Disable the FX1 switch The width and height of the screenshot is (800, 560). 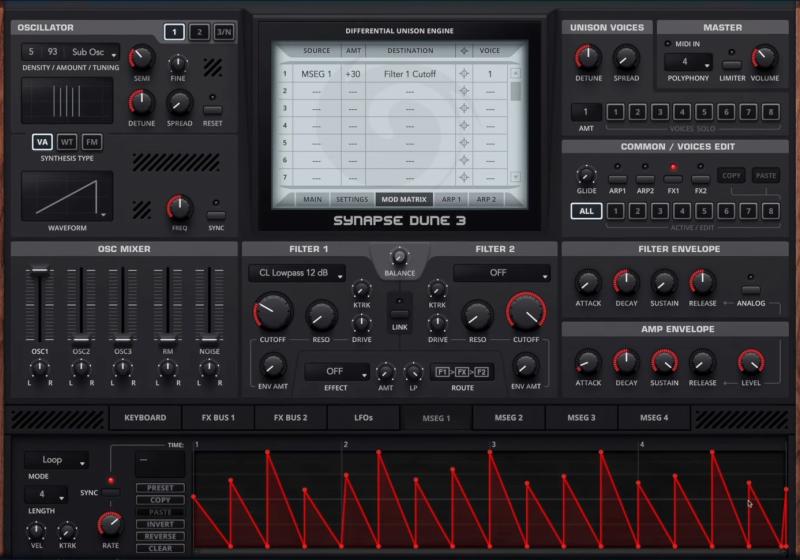tap(673, 179)
